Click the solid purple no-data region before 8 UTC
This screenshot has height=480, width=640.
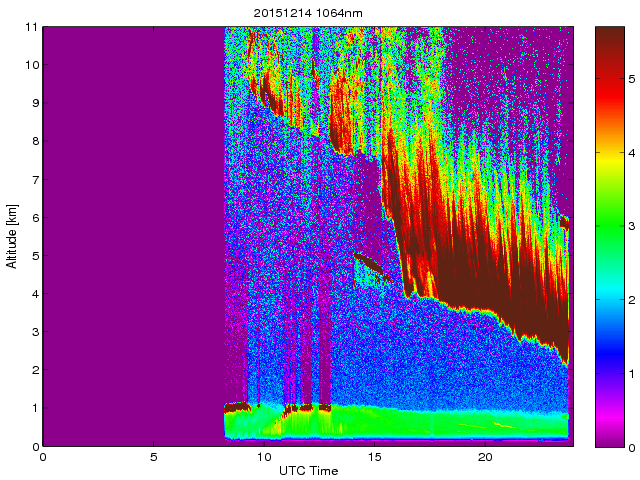click(x=130, y=230)
